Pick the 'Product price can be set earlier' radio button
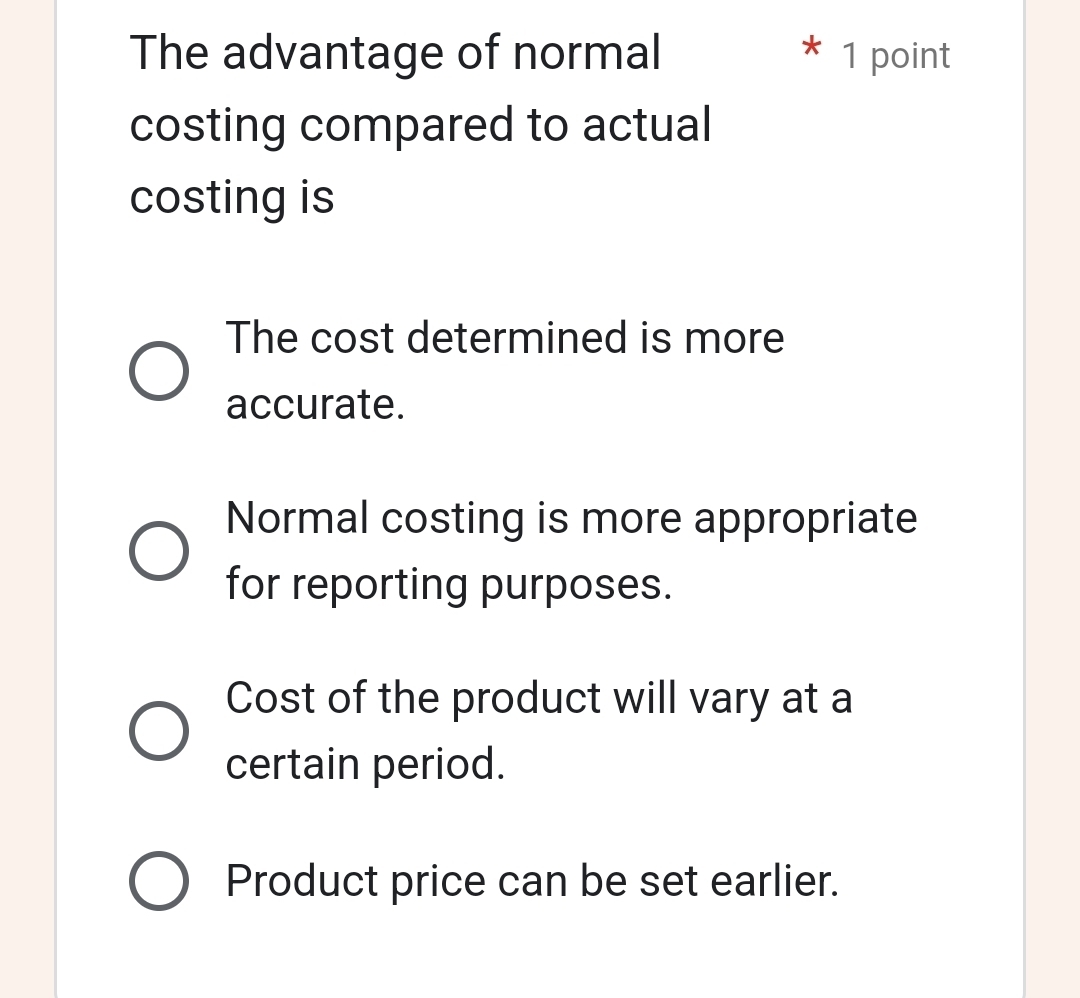The width and height of the screenshot is (1080, 998). [158, 881]
